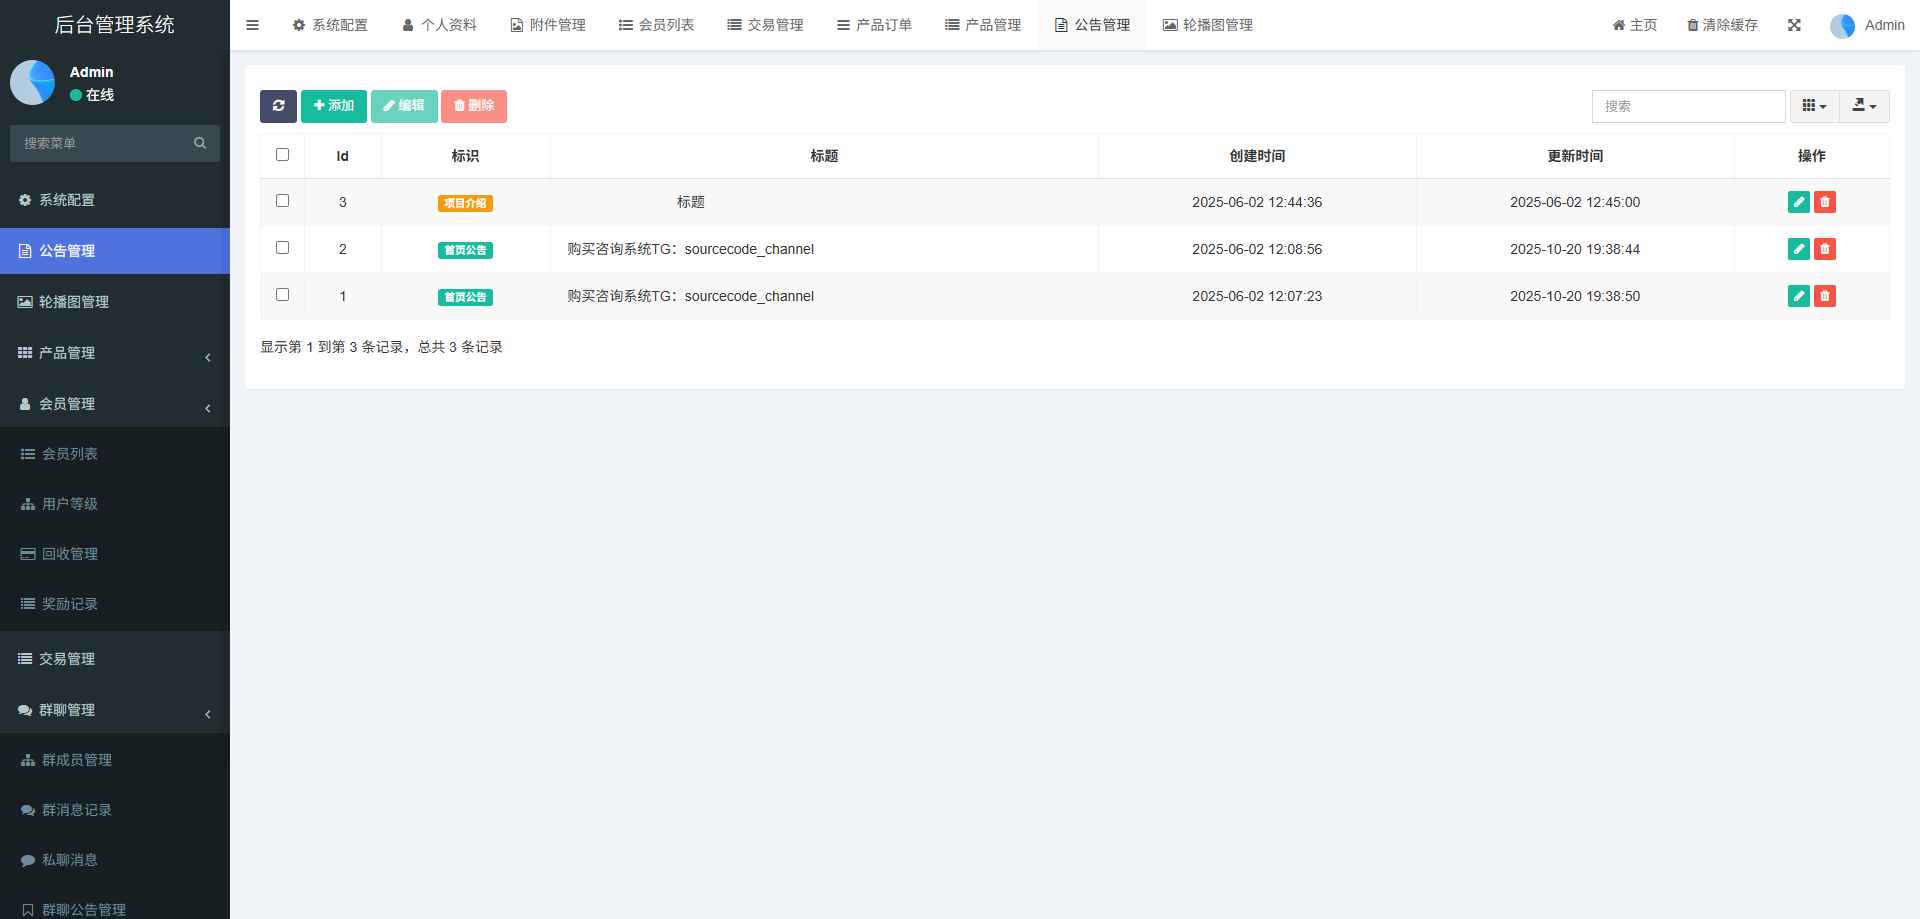Open the 交易管理 top tab
1920x919 pixels.
pos(765,25)
